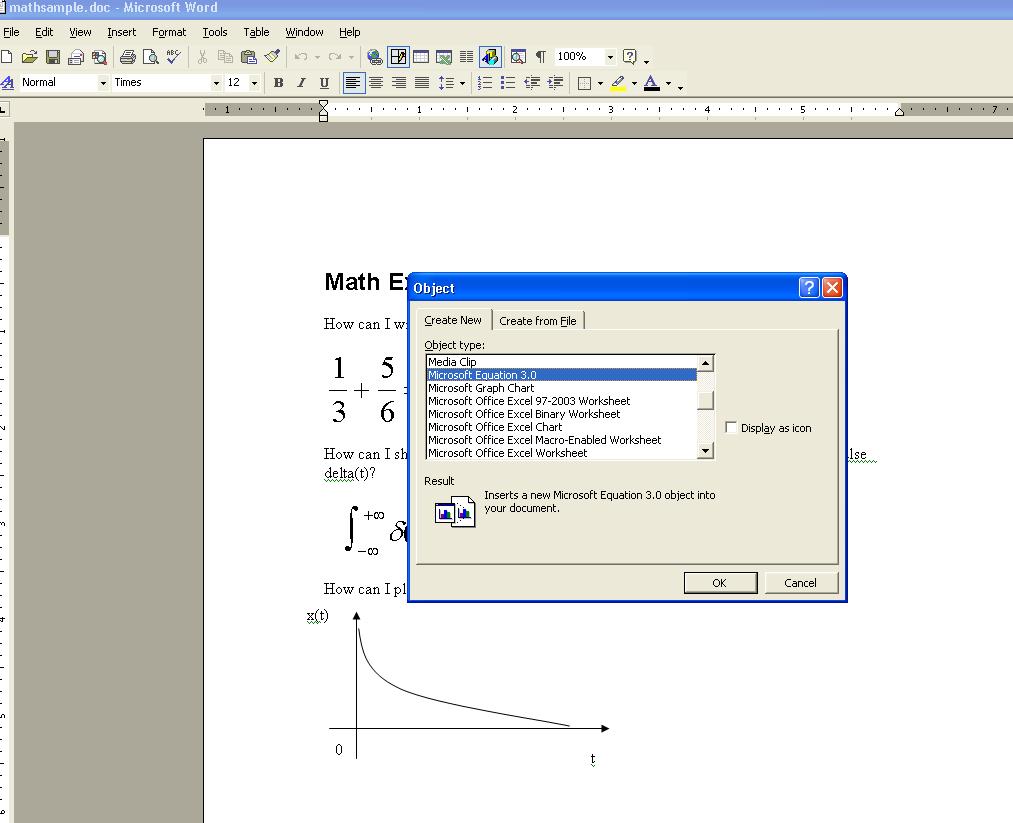Expand the Style dropdown showing Normal
This screenshot has height=823, width=1013.
(x=103, y=83)
